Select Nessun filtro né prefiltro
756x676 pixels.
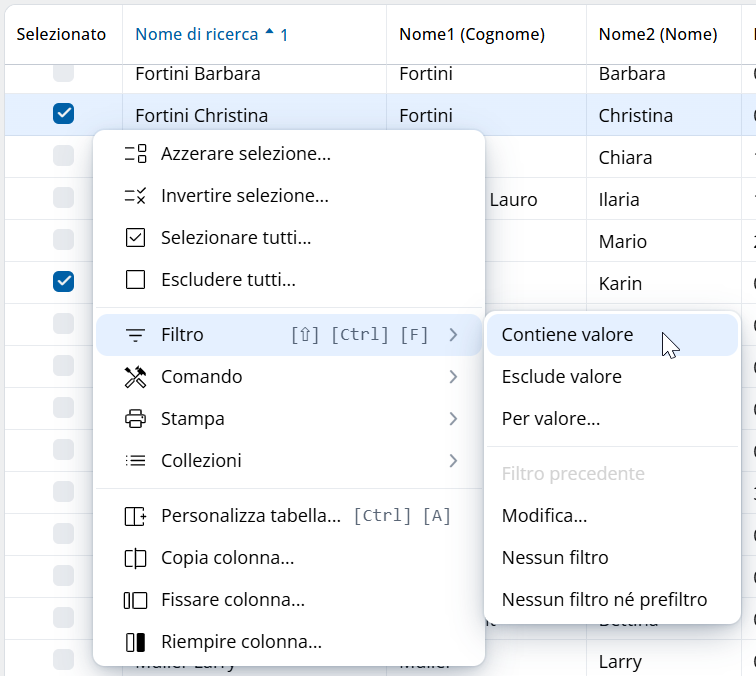point(612,600)
